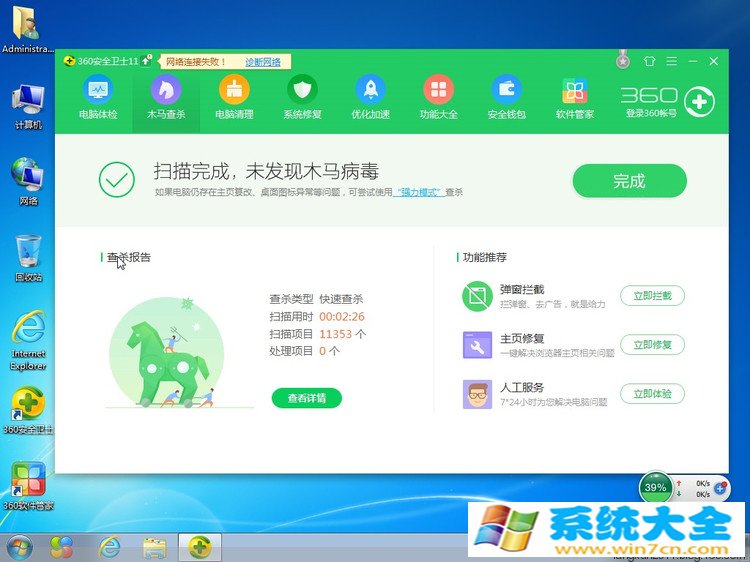The image size is (750, 562).
Task: Select 360软件管家 desktop shortcut
Action: coord(28,486)
